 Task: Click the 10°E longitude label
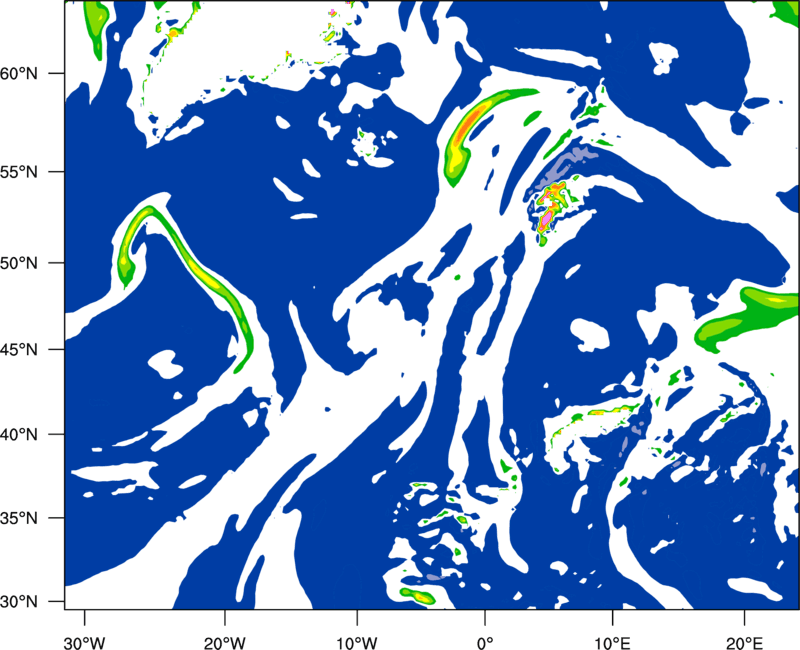click(612, 643)
